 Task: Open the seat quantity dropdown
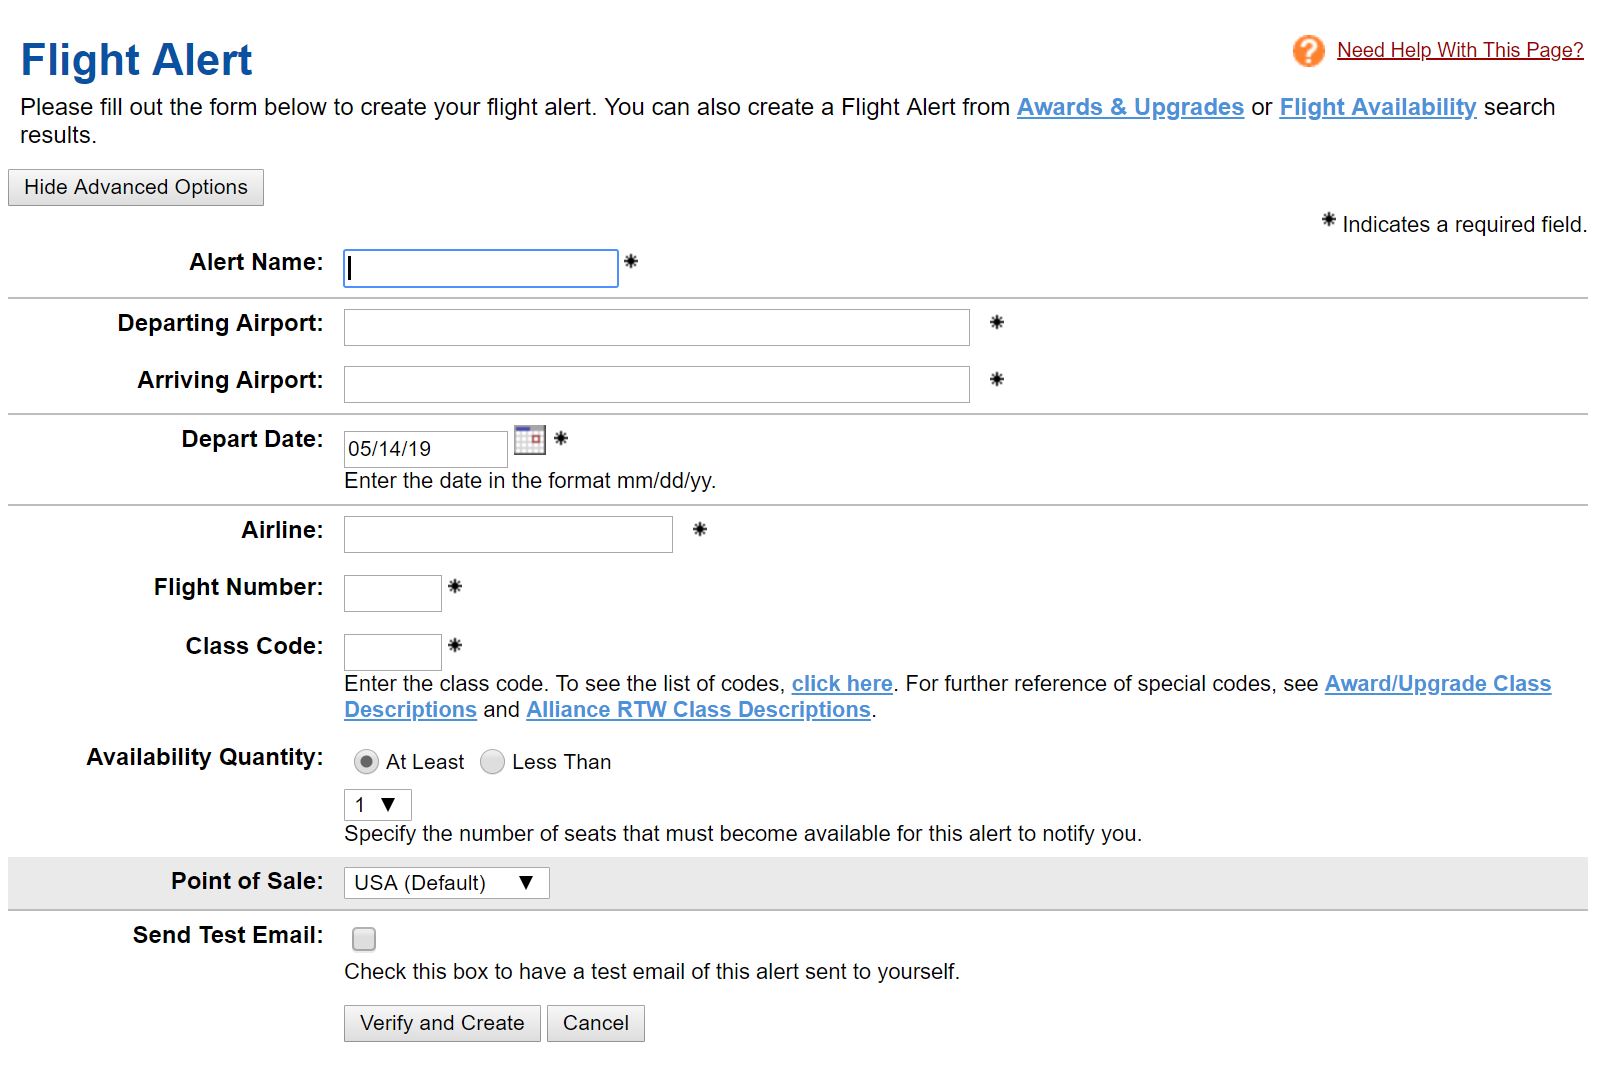tap(377, 804)
